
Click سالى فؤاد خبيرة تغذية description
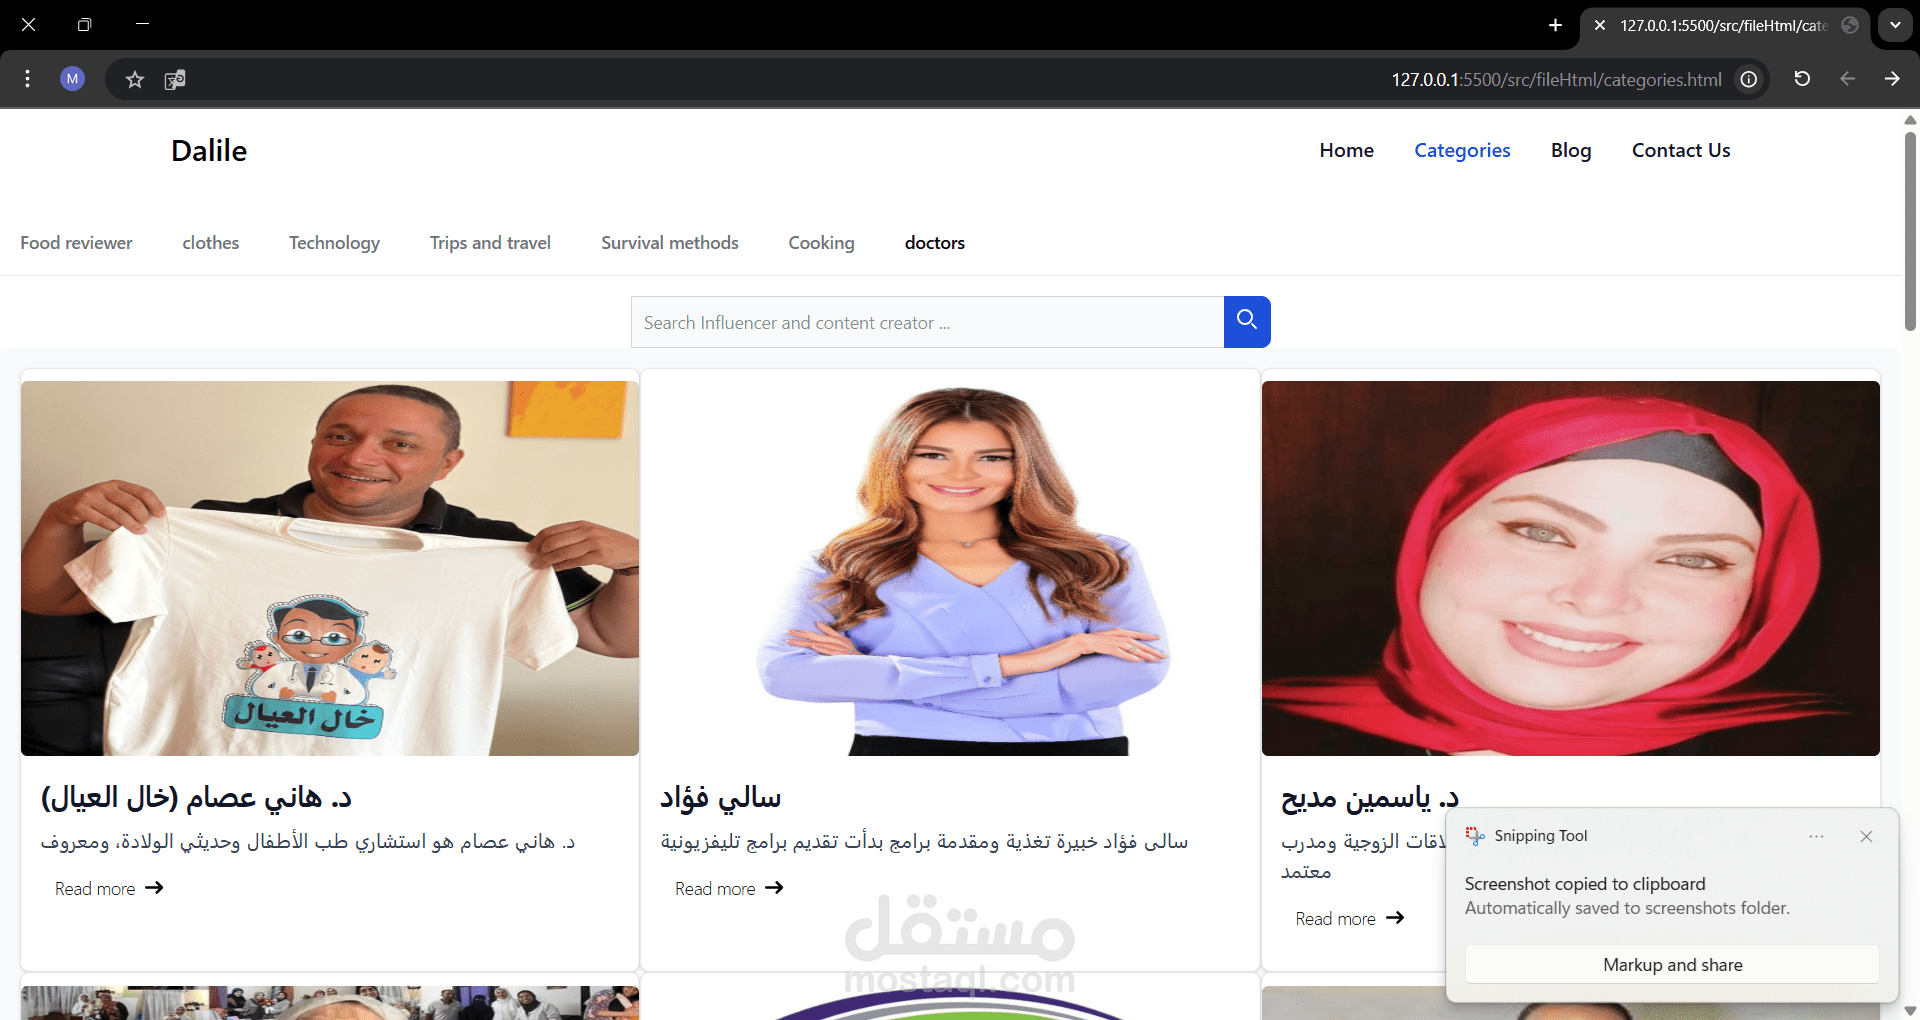coord(924,842)
